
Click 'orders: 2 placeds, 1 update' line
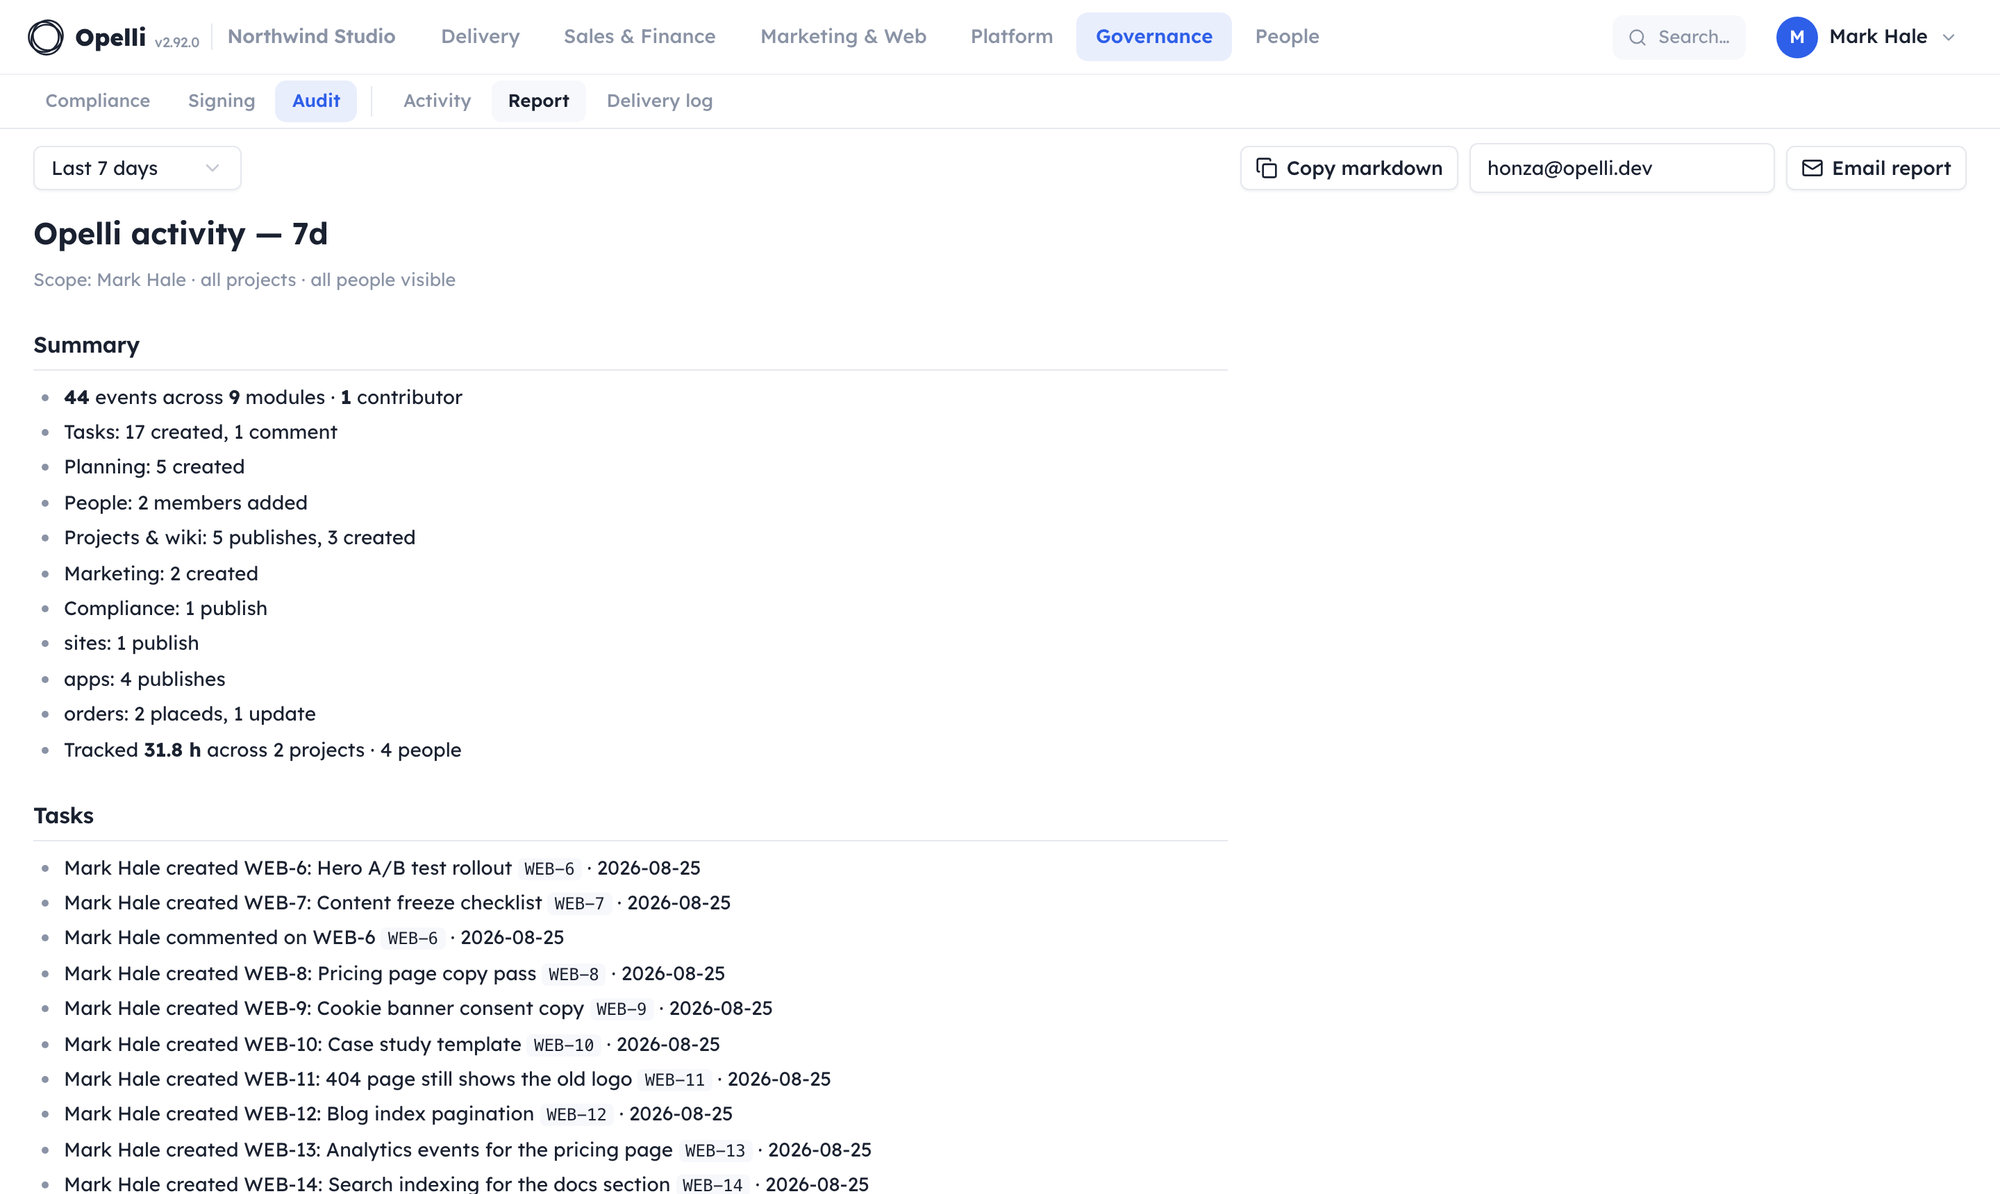pyautogui.click(x=190, y=715)
